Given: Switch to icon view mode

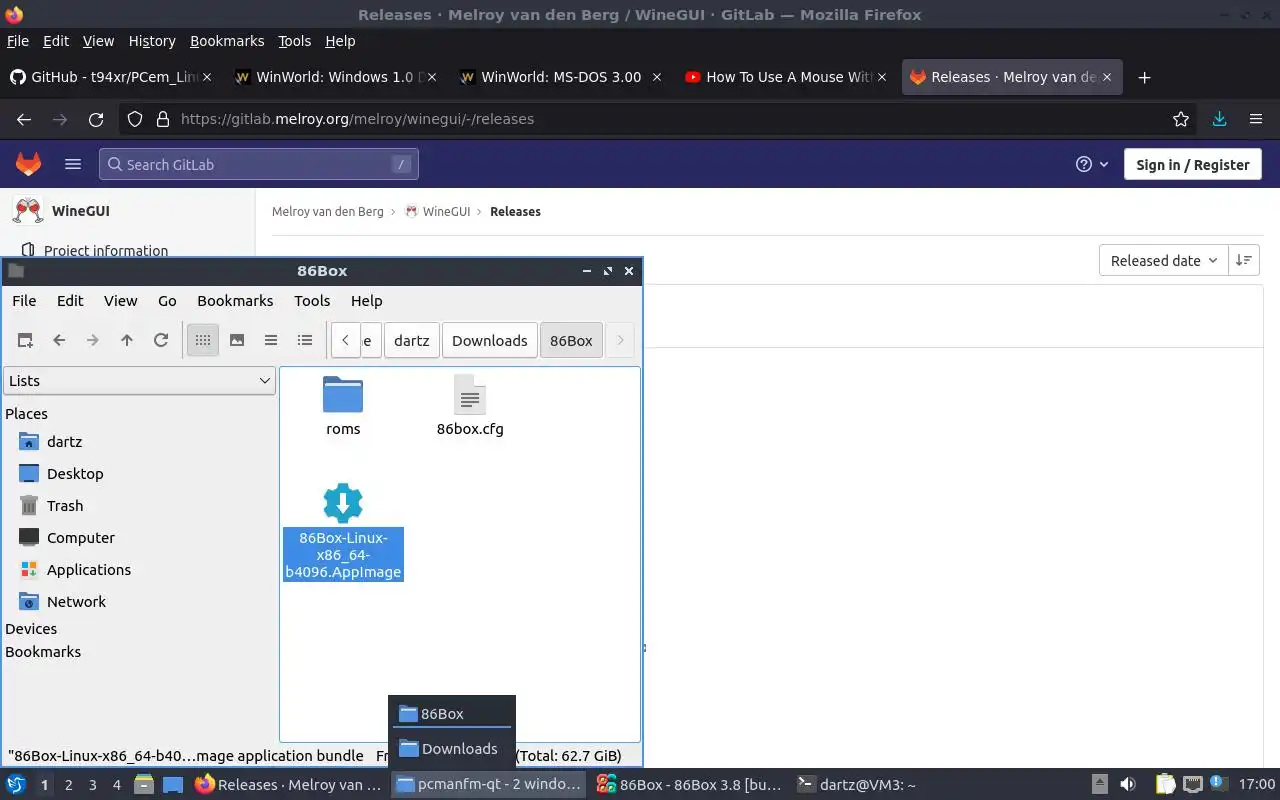Looking at the screenshot, I should coord(203,340).
